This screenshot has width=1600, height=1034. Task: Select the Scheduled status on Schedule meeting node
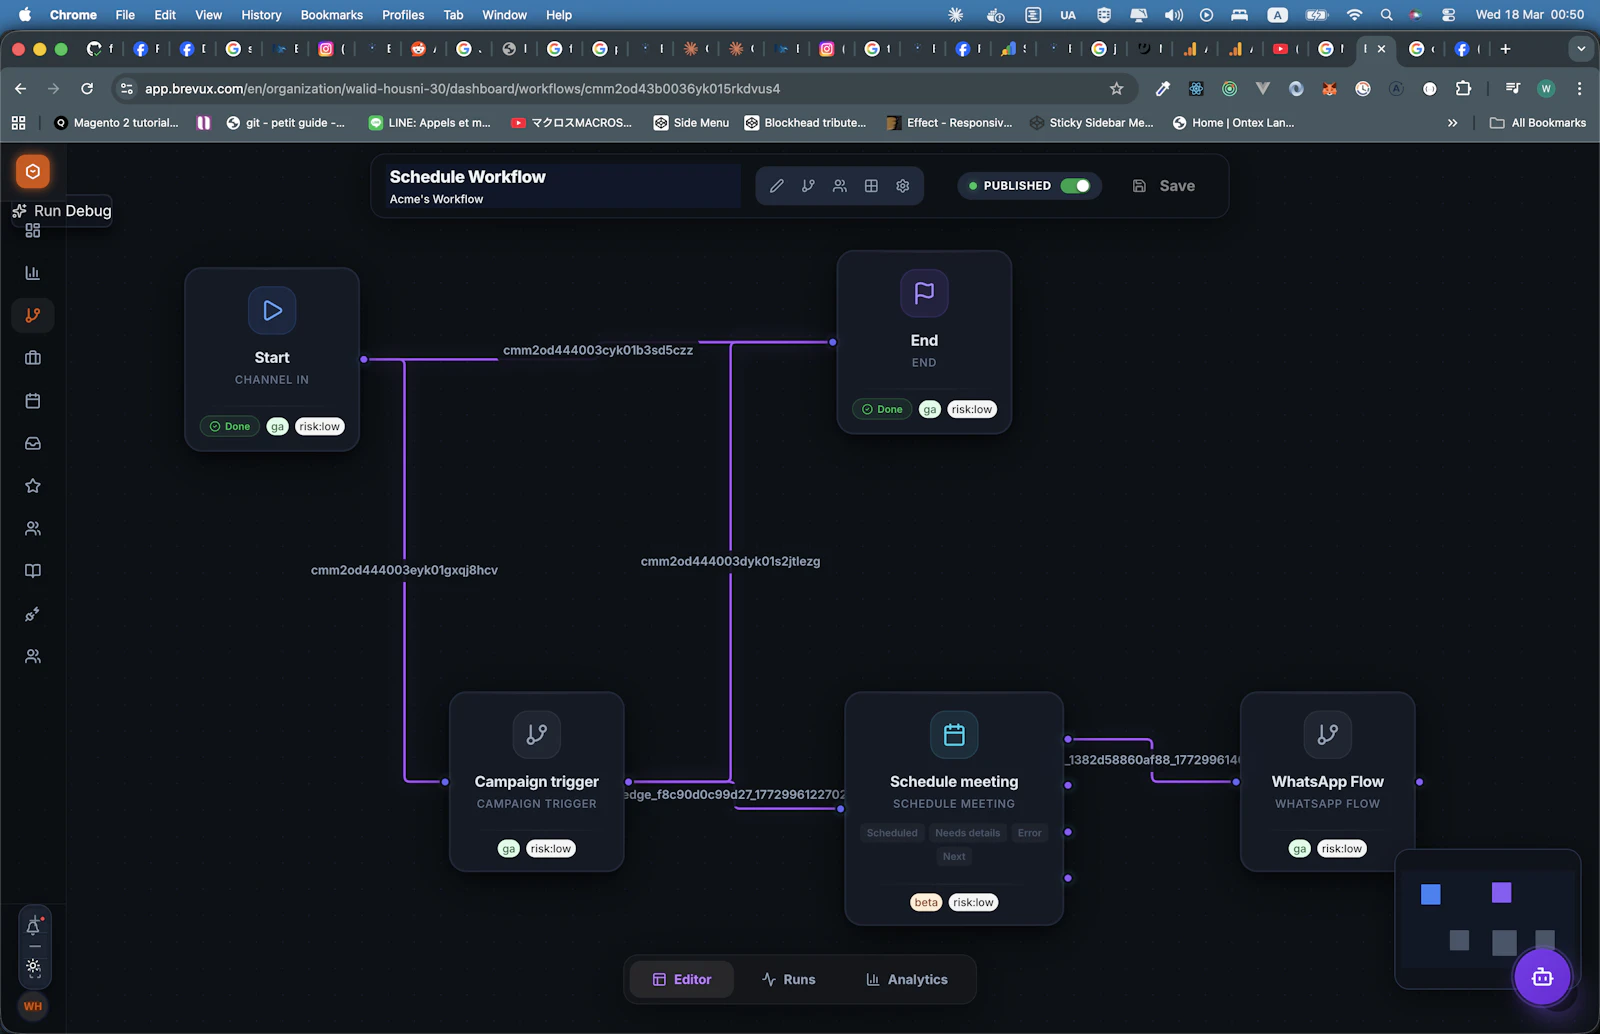pyautogui.click(x=891, y=832)
